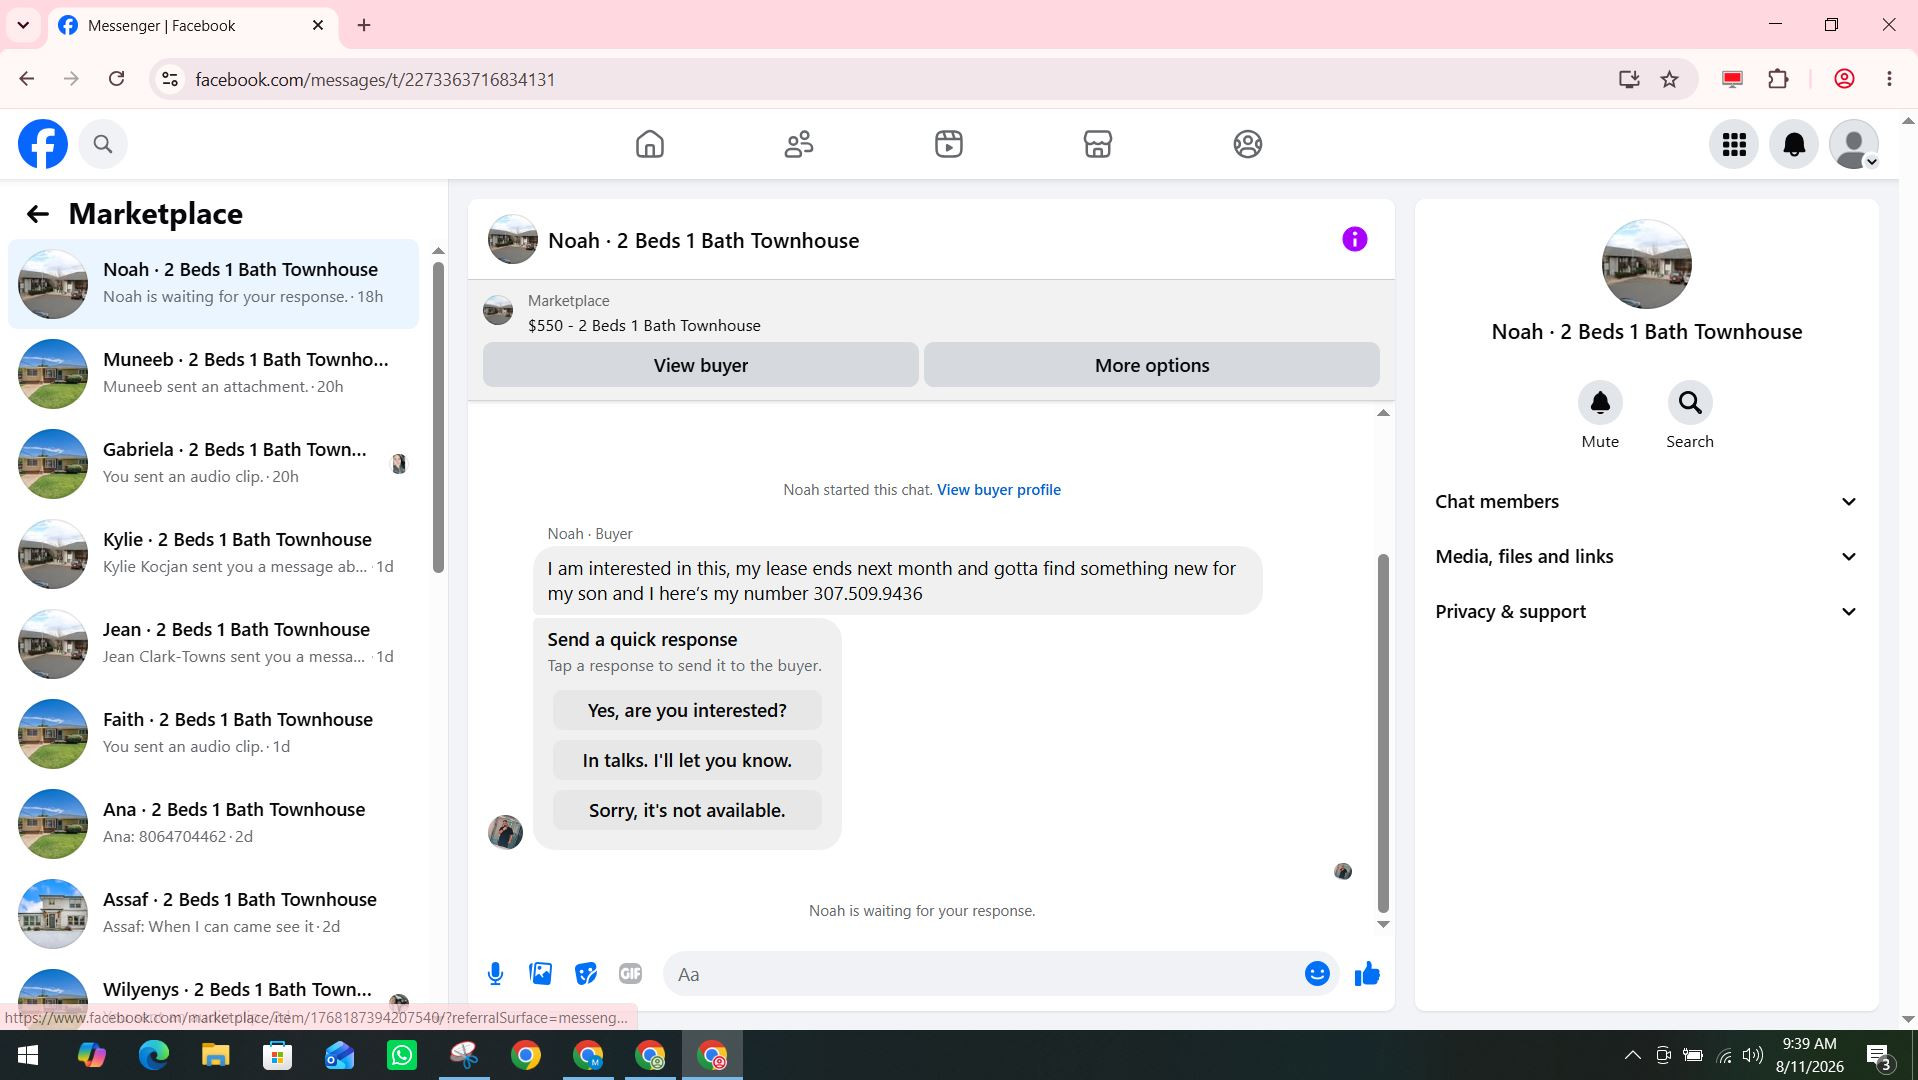Expand Privacy & support section

[1646, 612]
